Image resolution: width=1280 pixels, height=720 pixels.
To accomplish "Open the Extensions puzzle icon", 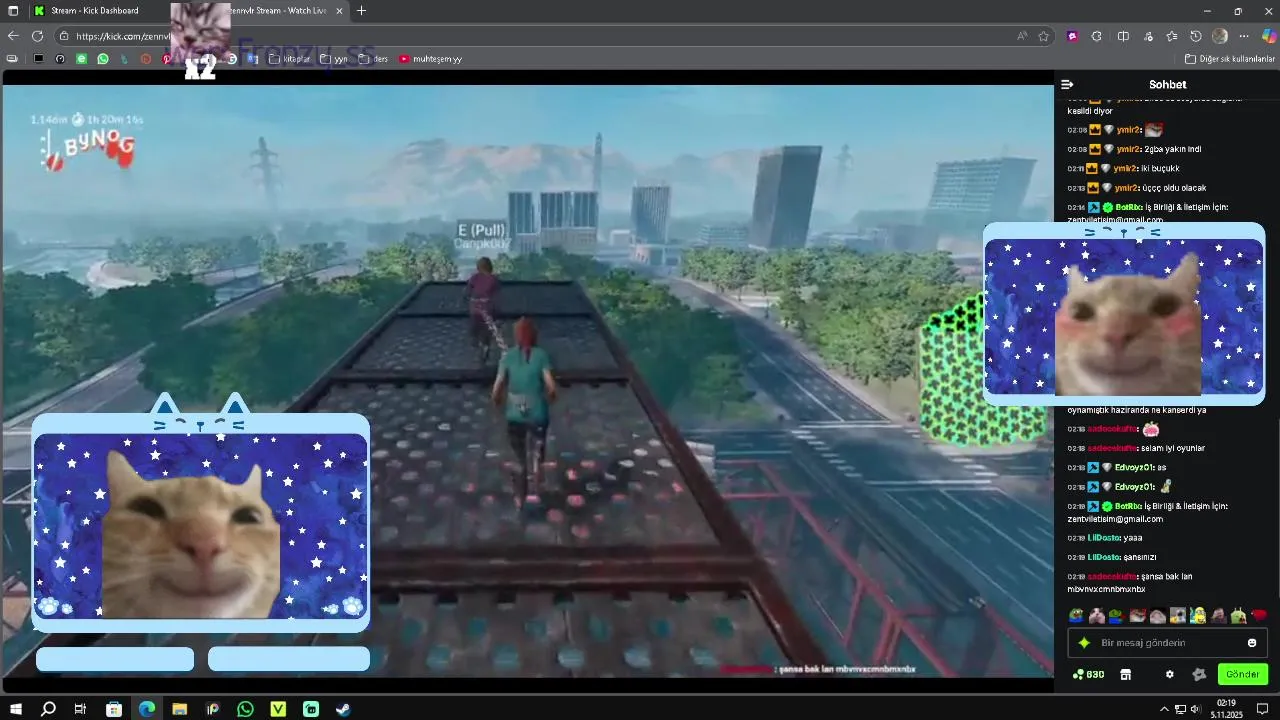I will [x=1097, y=36].
